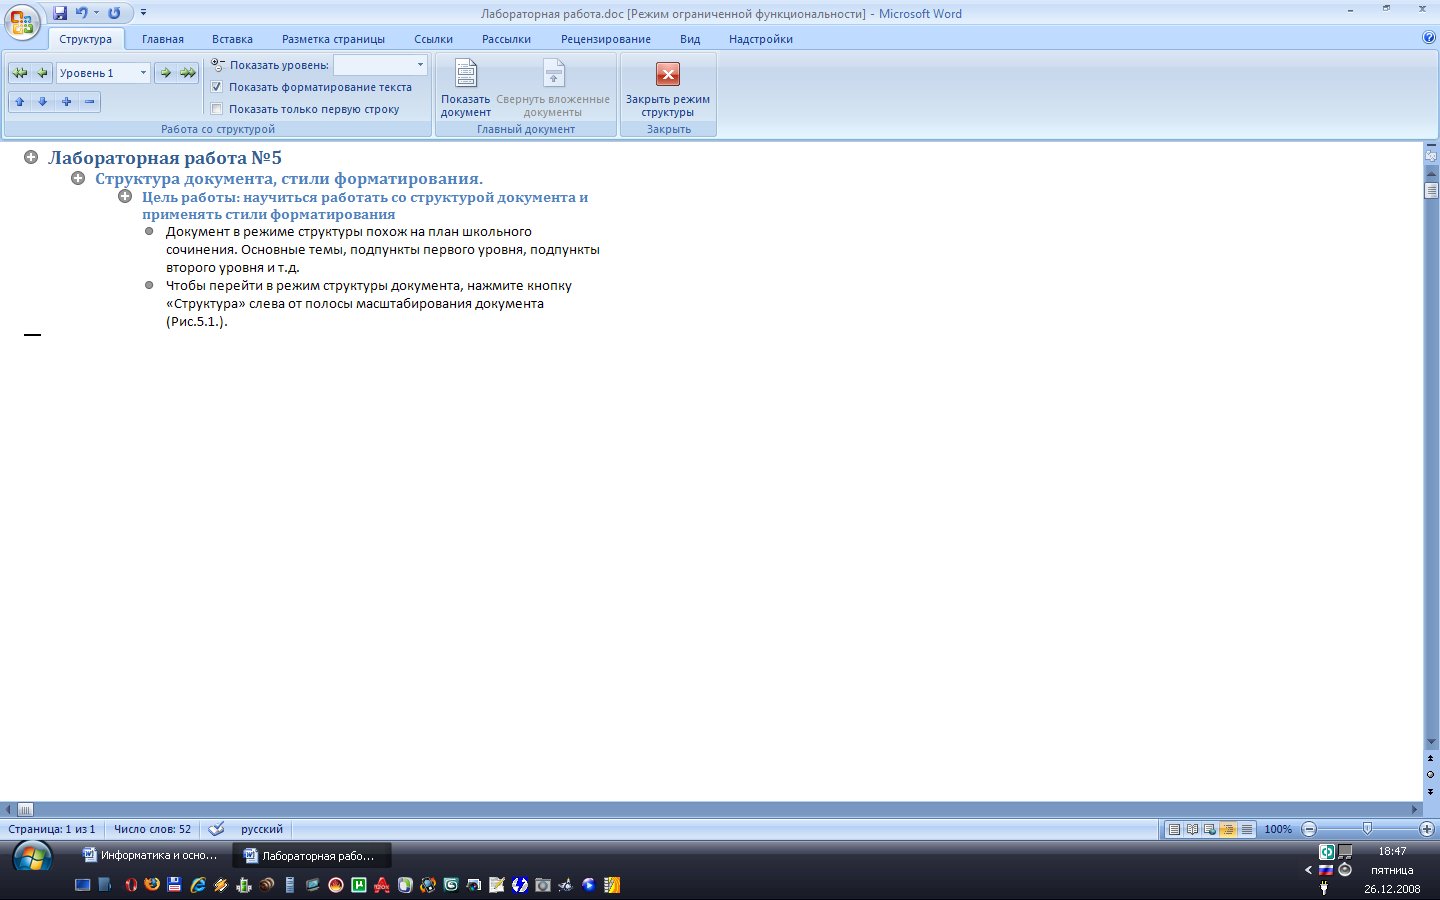Demote to body text with double right arrow
This screenshot has width=1440, height=900.
click(x=188, y=73)
